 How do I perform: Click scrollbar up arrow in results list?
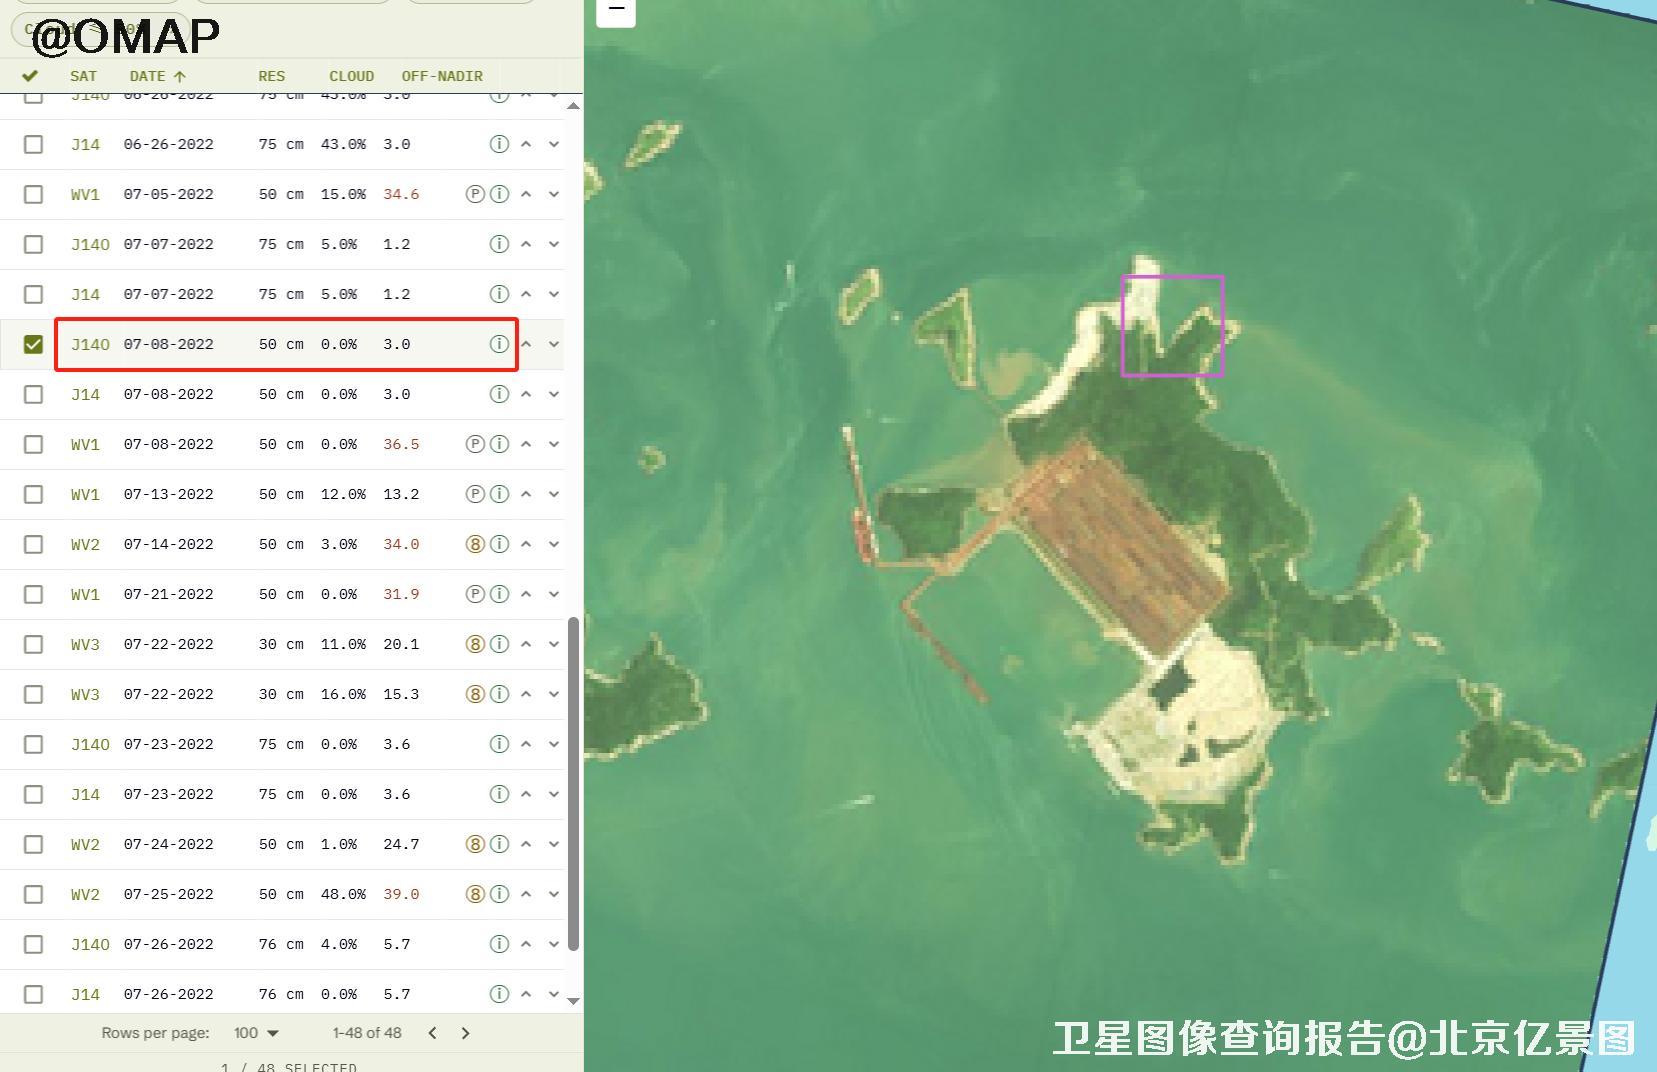[x=573, y=105]
